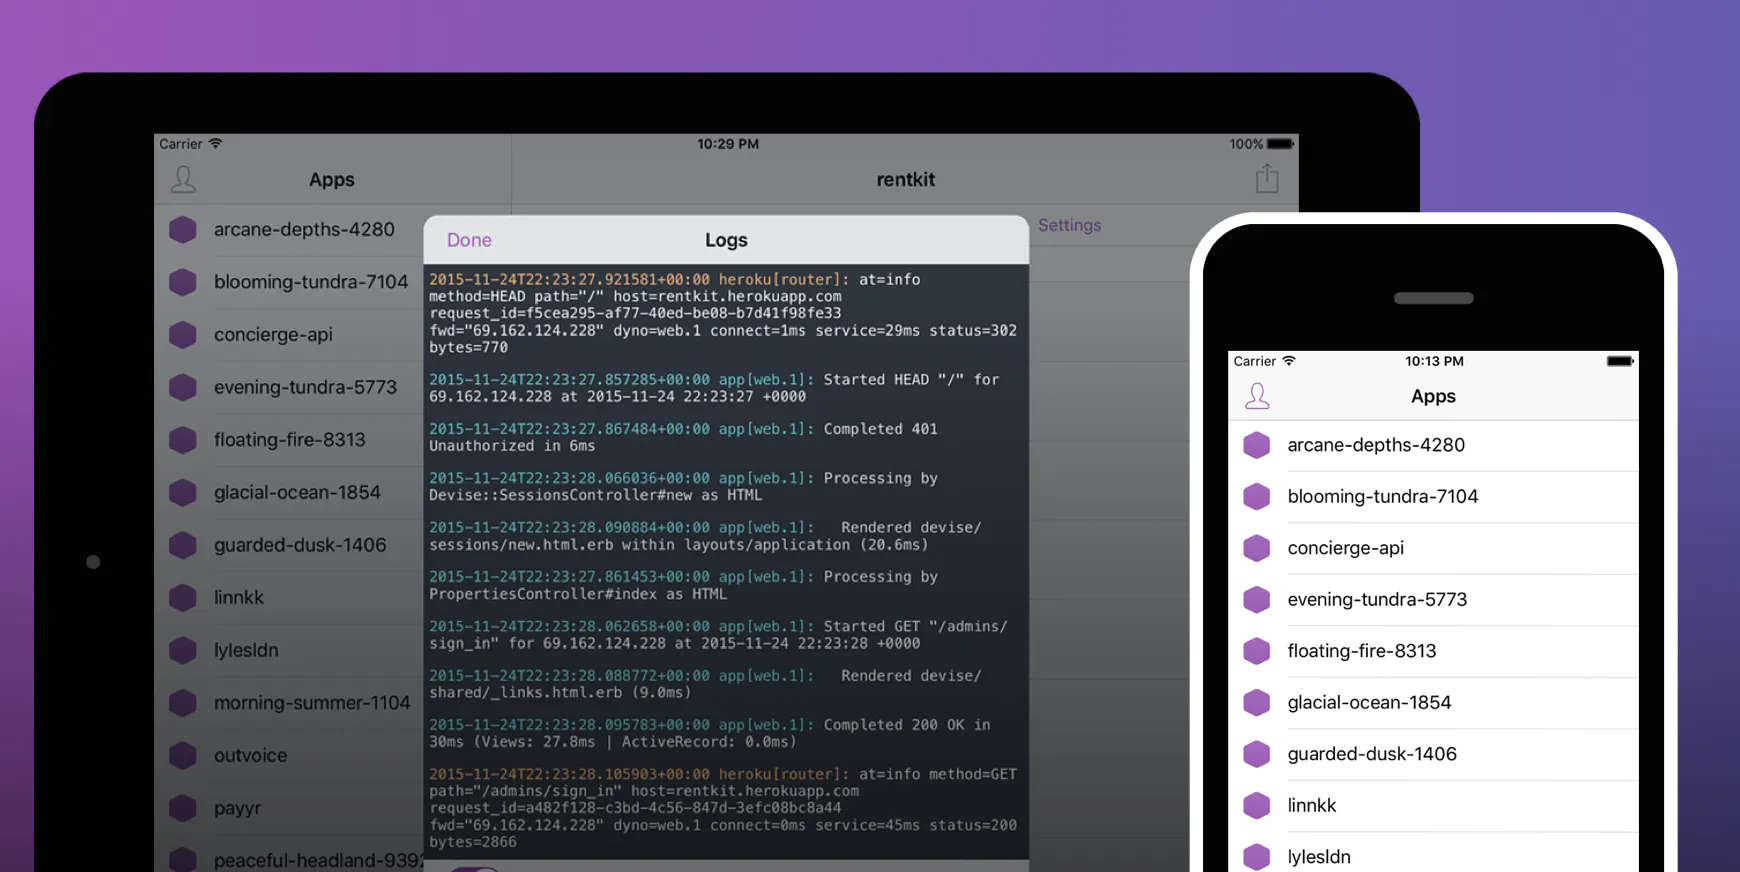Select payyr app name on iPad
The height and width of the screenshot is (872, 1740).
238,808
